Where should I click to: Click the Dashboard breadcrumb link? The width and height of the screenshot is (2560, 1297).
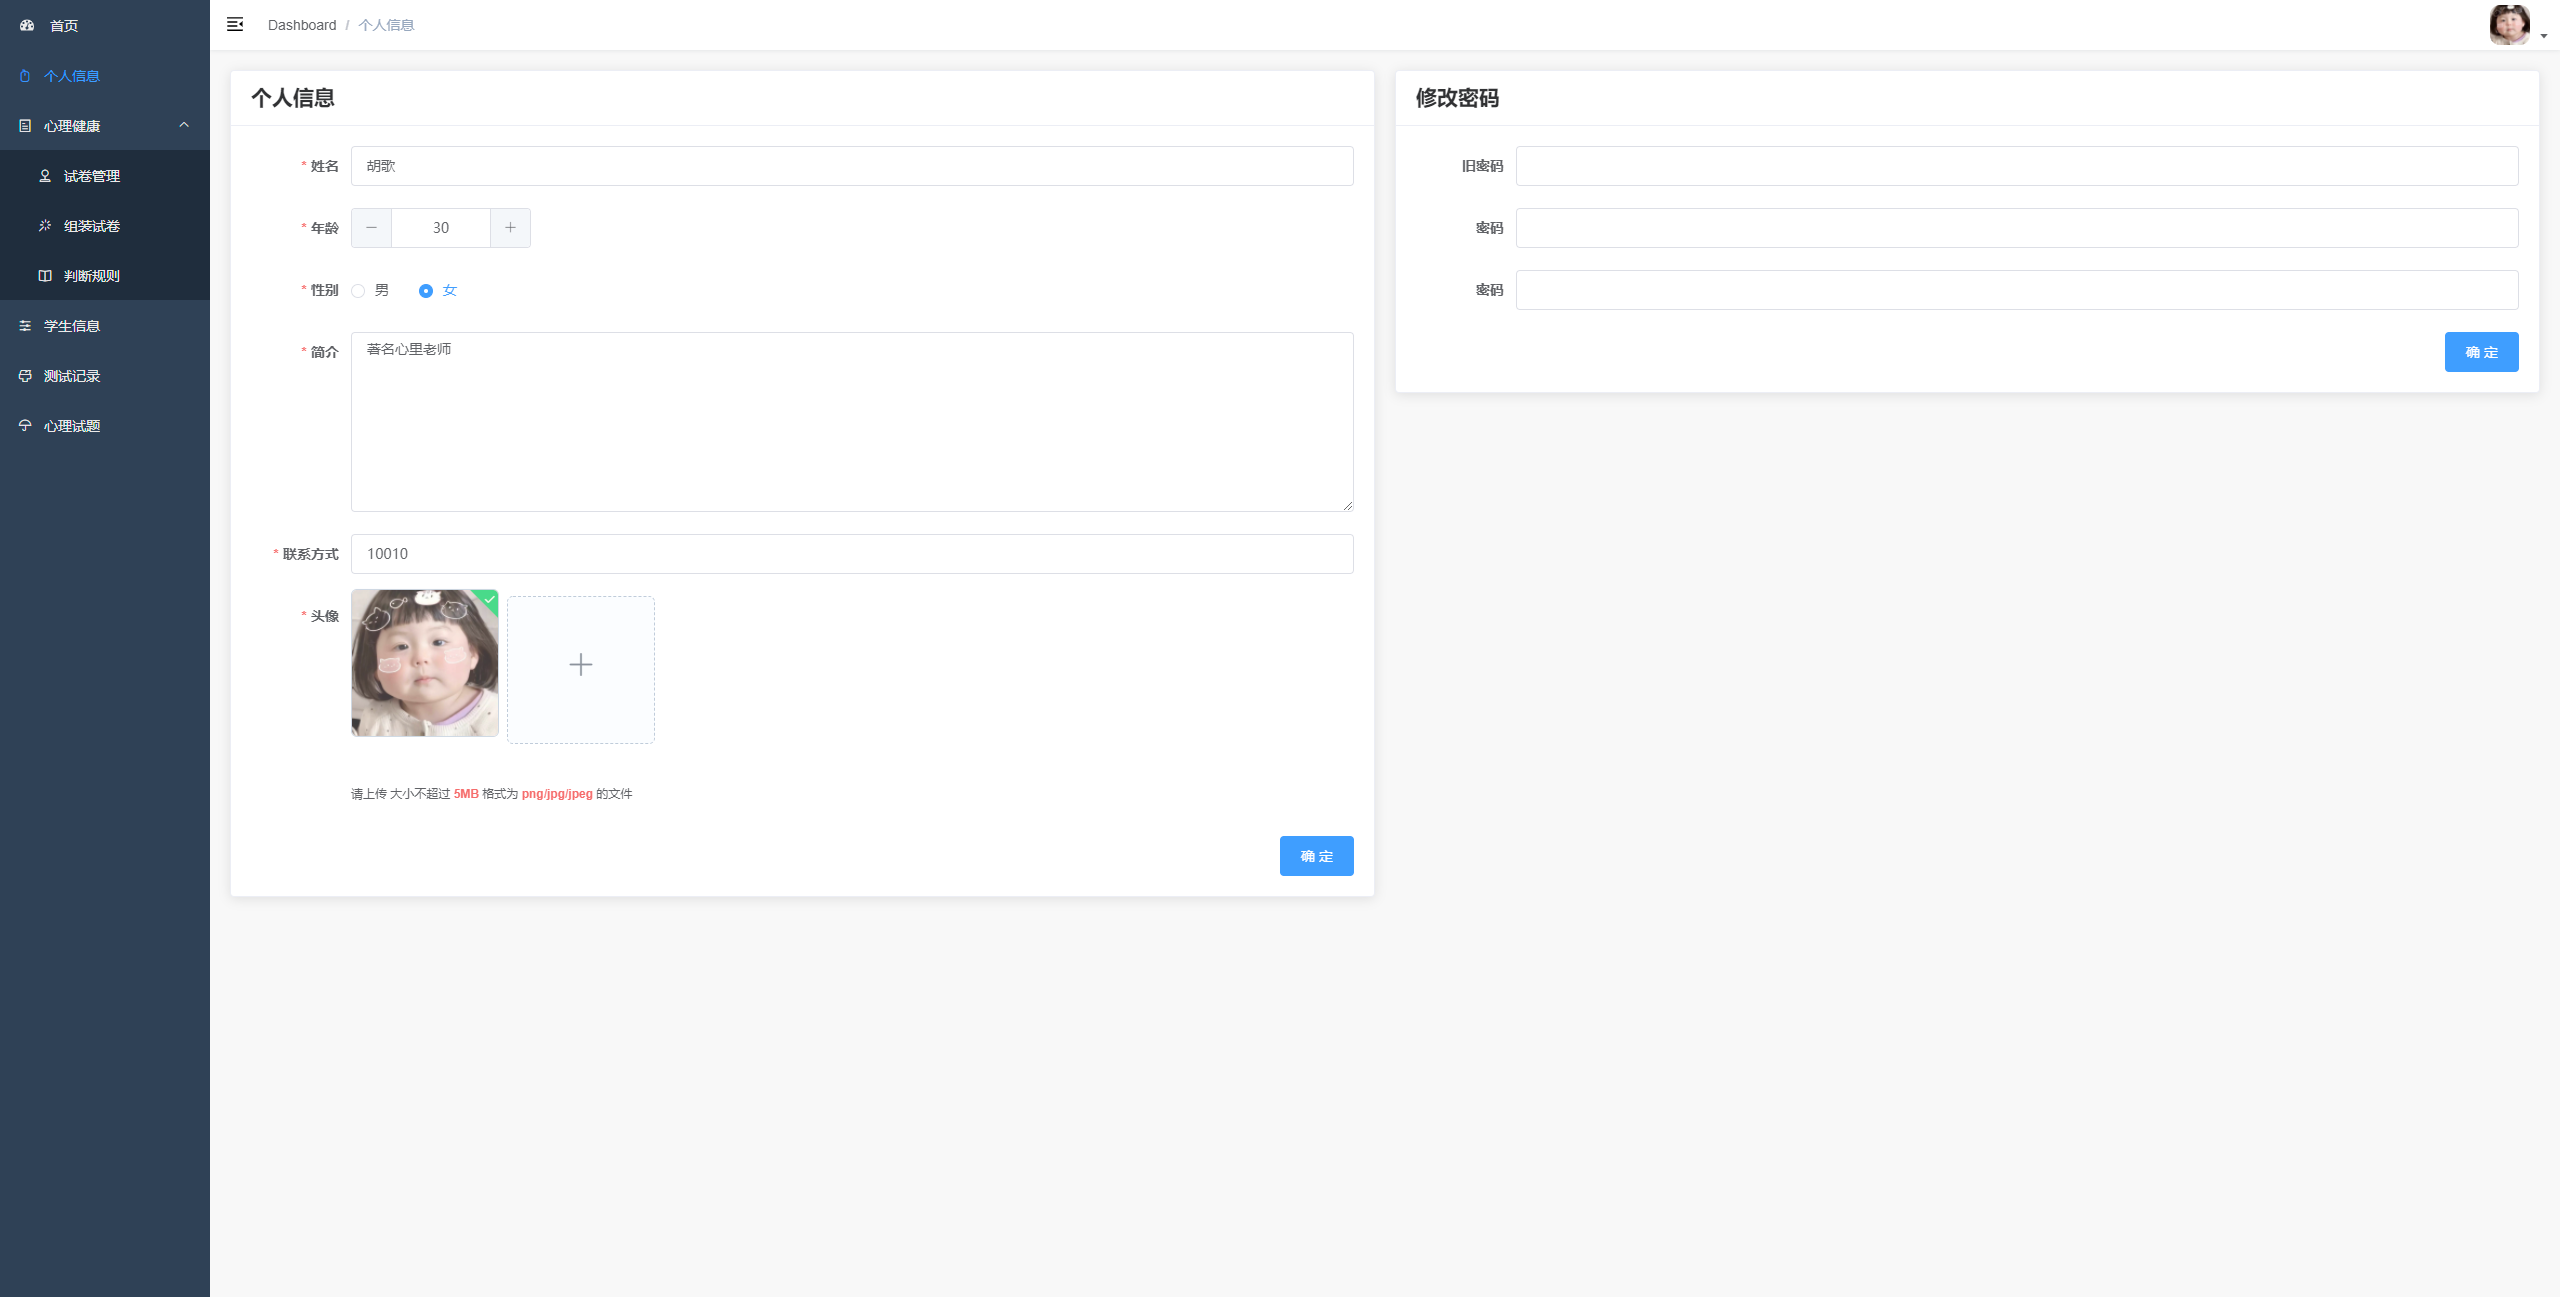pos(302,25)
